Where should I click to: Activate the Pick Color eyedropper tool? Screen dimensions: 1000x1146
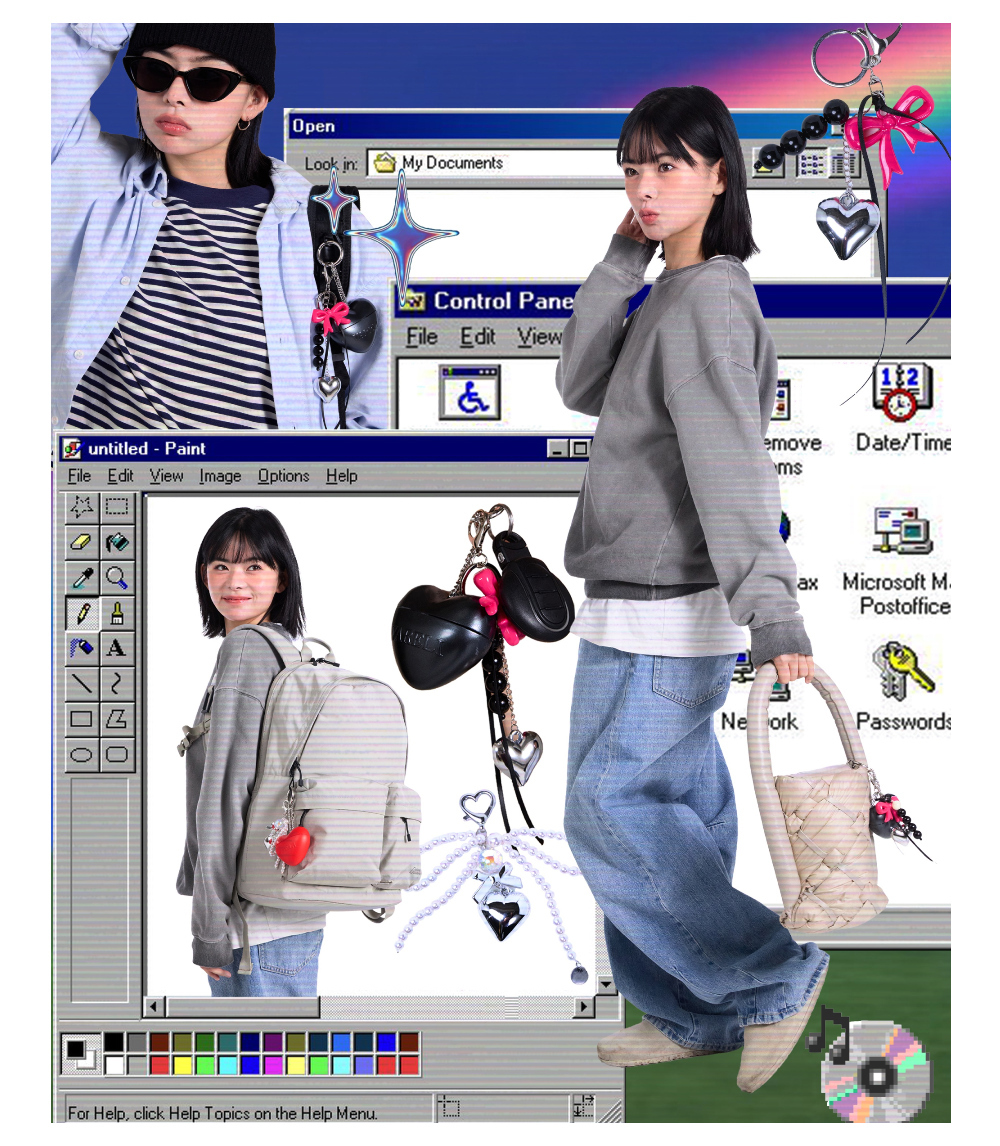tap(82, 577)
